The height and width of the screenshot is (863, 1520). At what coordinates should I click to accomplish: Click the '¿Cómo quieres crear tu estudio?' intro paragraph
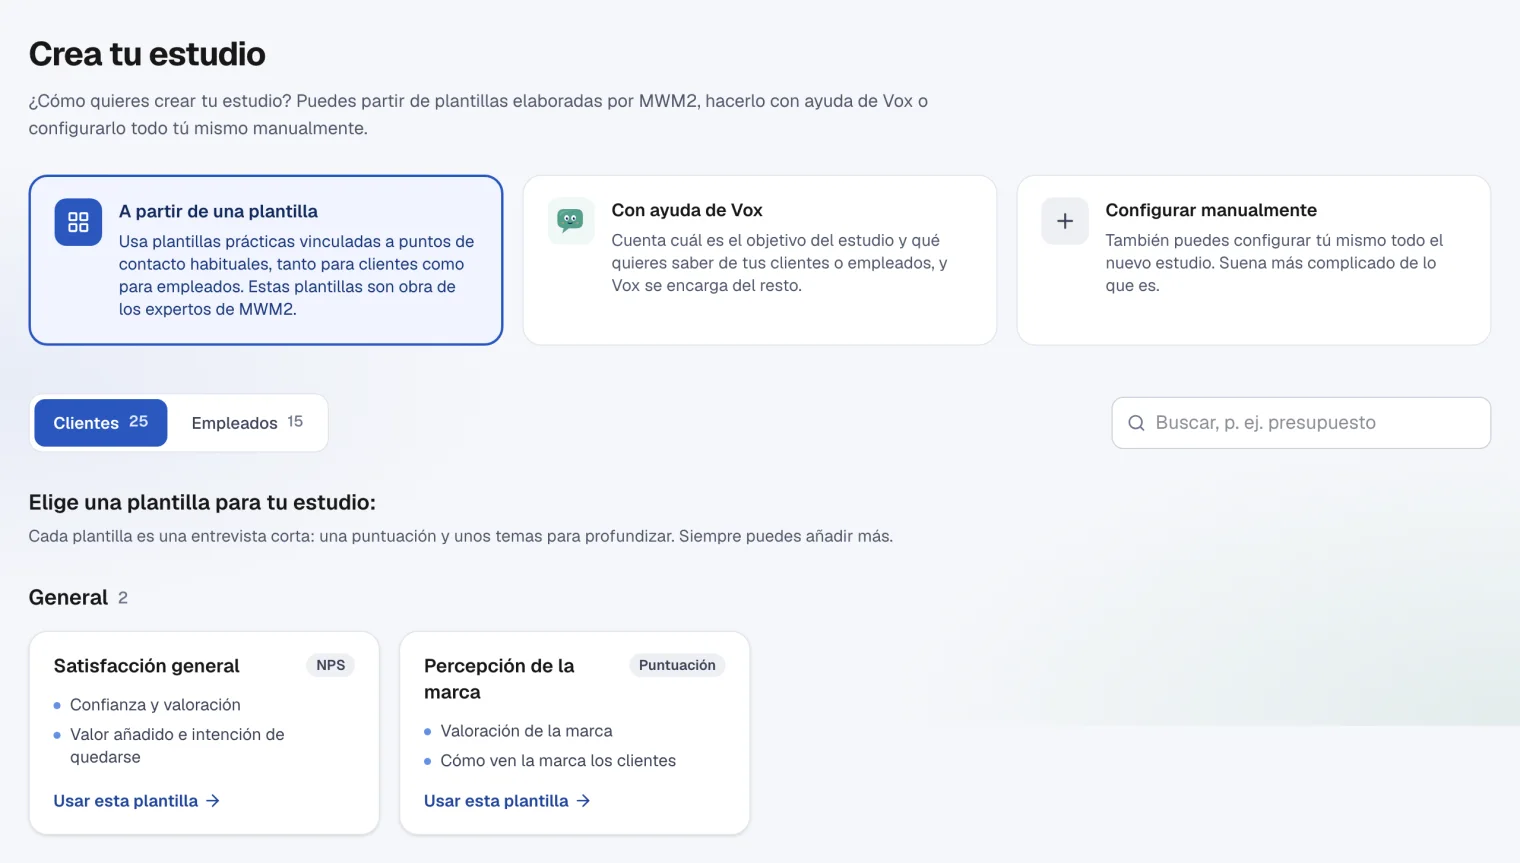point(478,114)
